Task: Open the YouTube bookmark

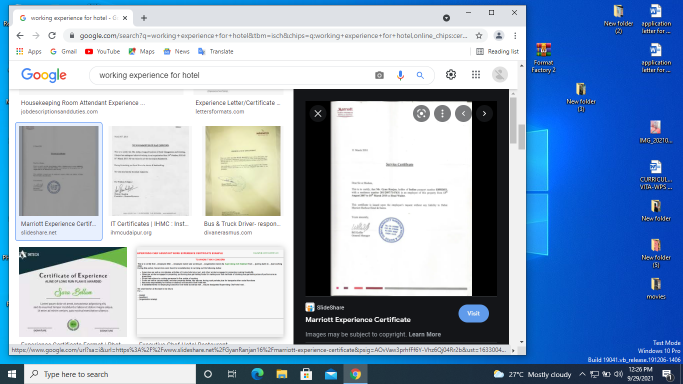Action: tap(102, 51)
